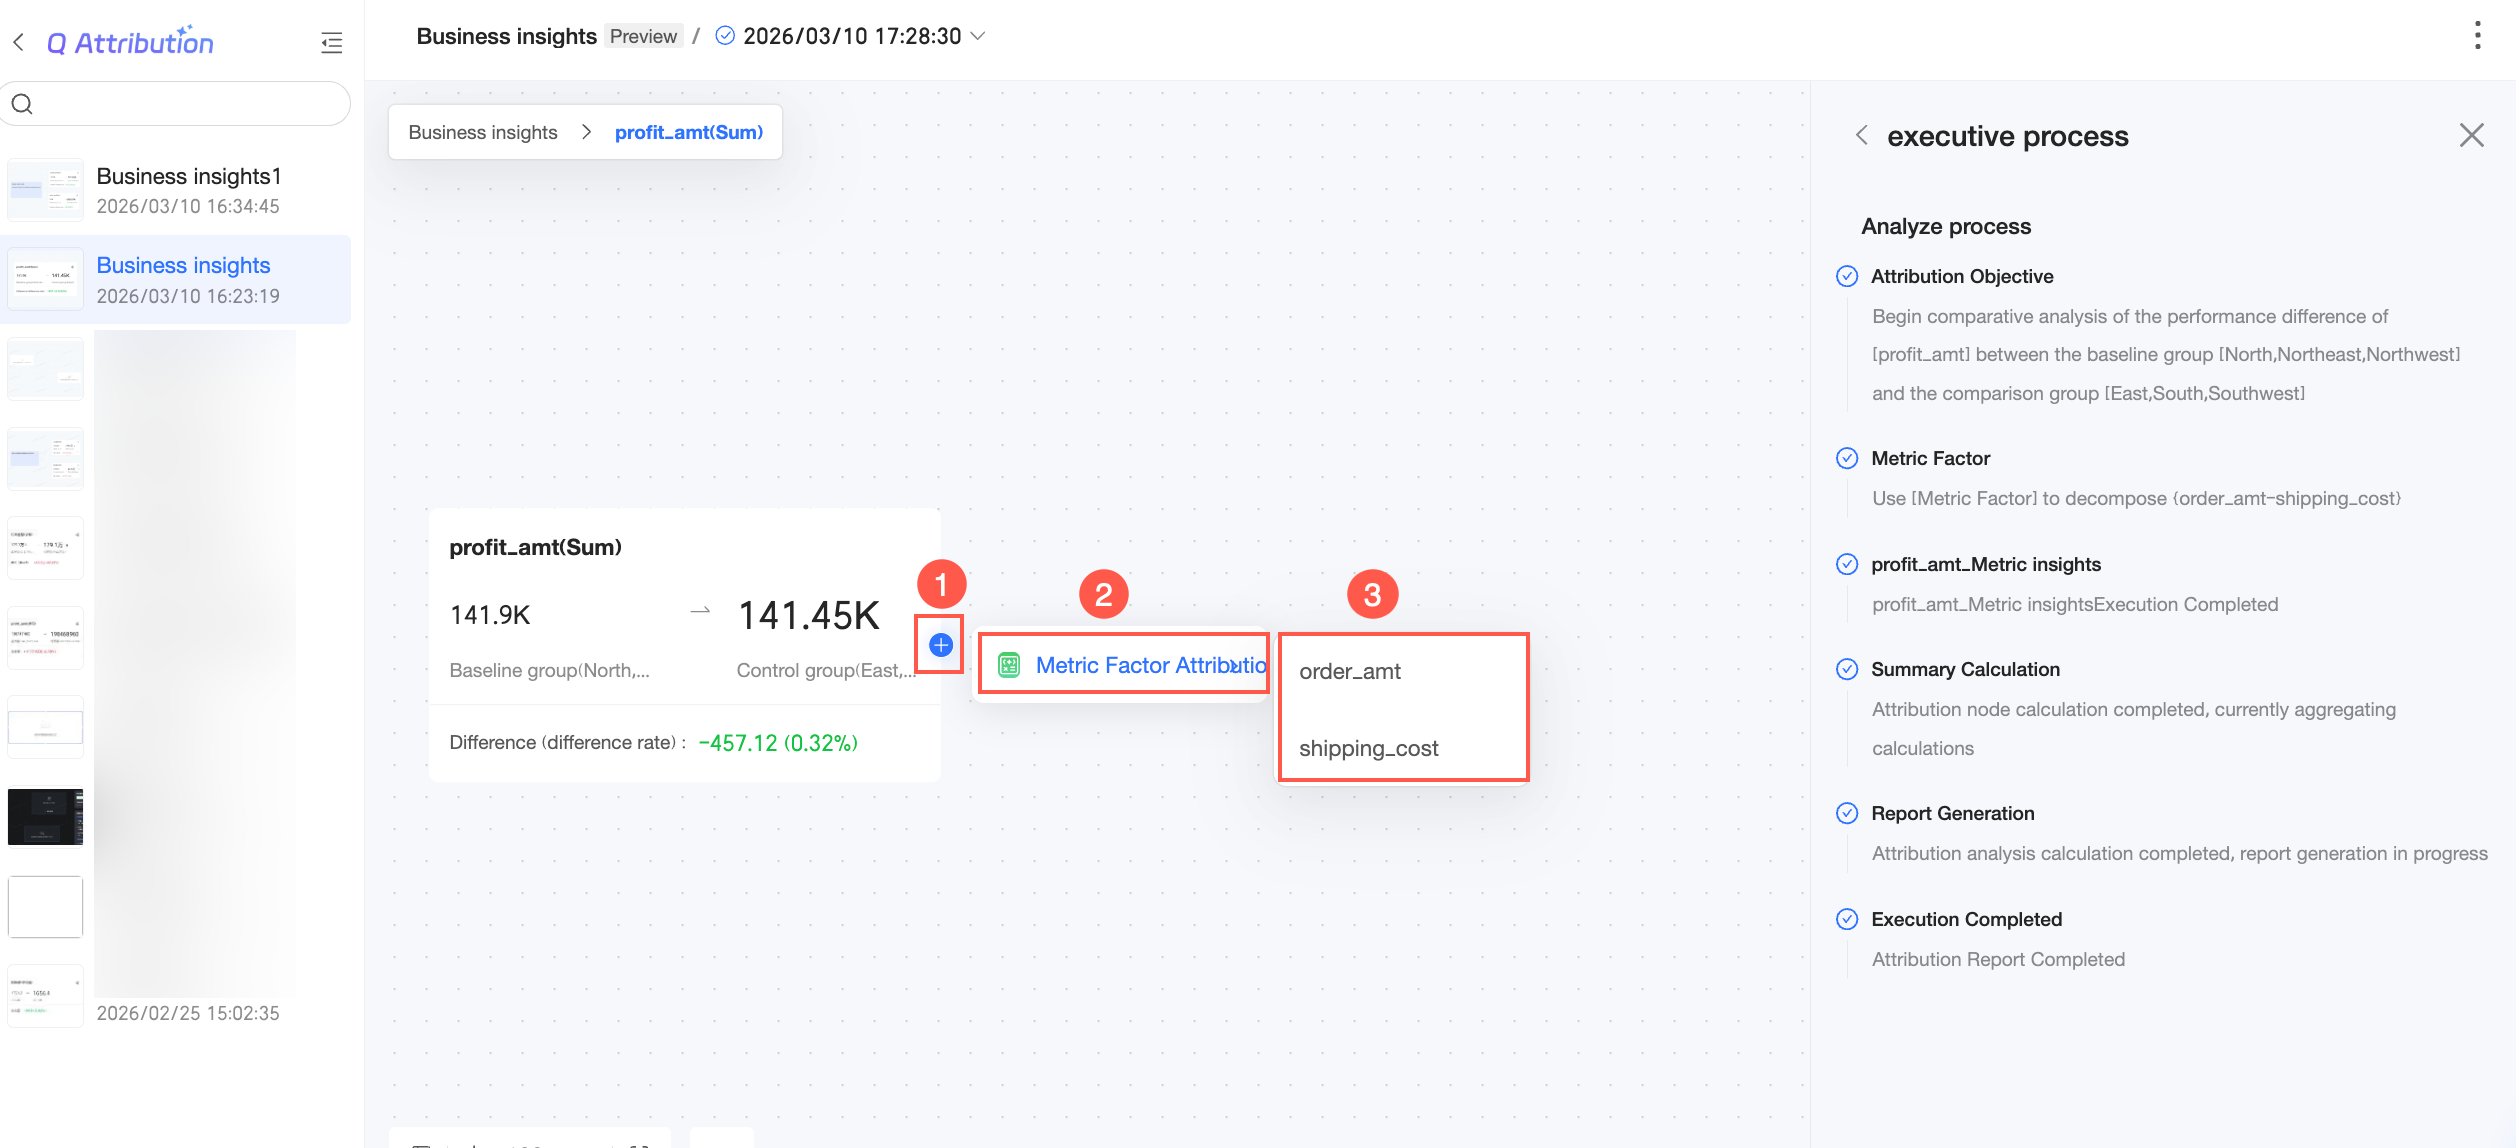This screenshot has width=2516, height=1148.
Task: Click the Business insights page title
Action: click(506, 36)
